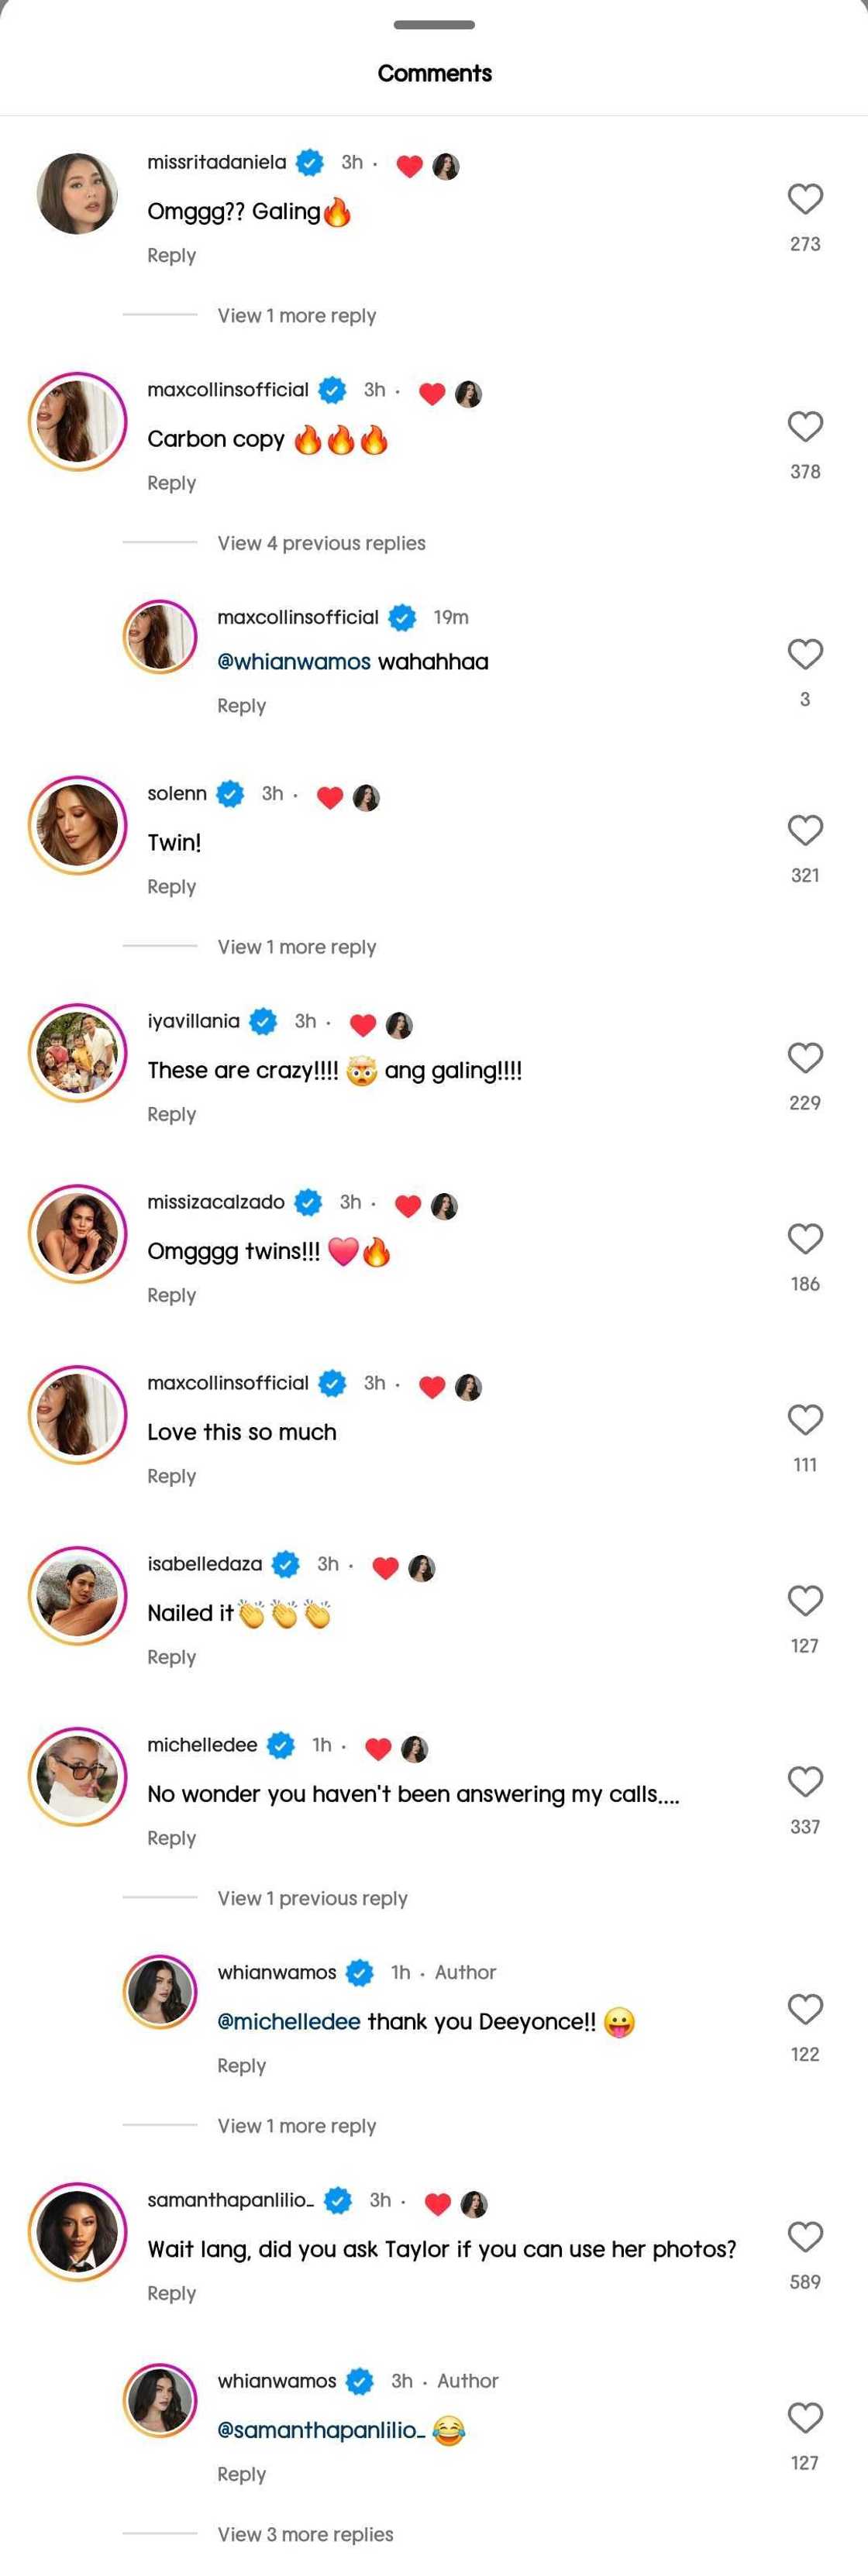The width and height of the screenshot is (868, 2576).
Task: Heart the "Nailed it" comment by isabelledaza
Action: point(805,1601)
